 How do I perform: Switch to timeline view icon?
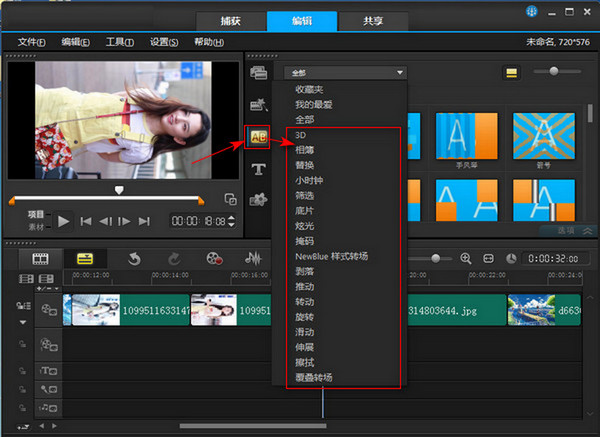tap(85, 259)
